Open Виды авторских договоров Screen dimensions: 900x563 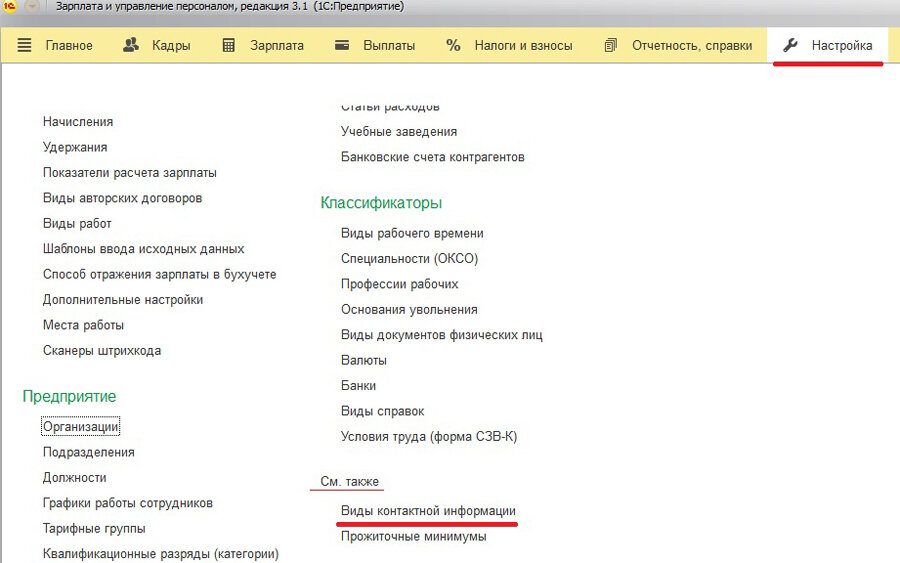pos(122,198)
